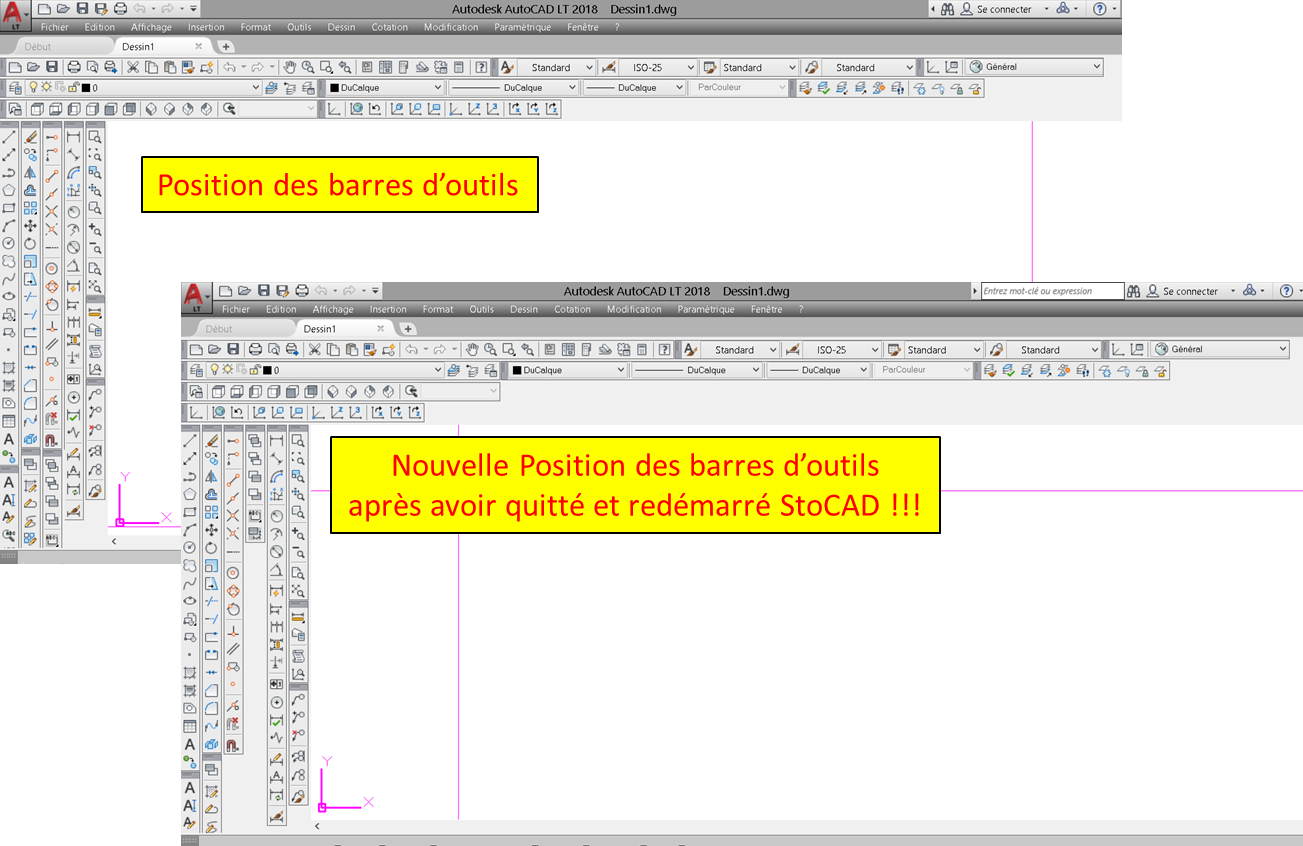Screen dimensions: 1303x846
Task: Click the binoculars search icon in the front window title bar
Action: [1134, 291]
